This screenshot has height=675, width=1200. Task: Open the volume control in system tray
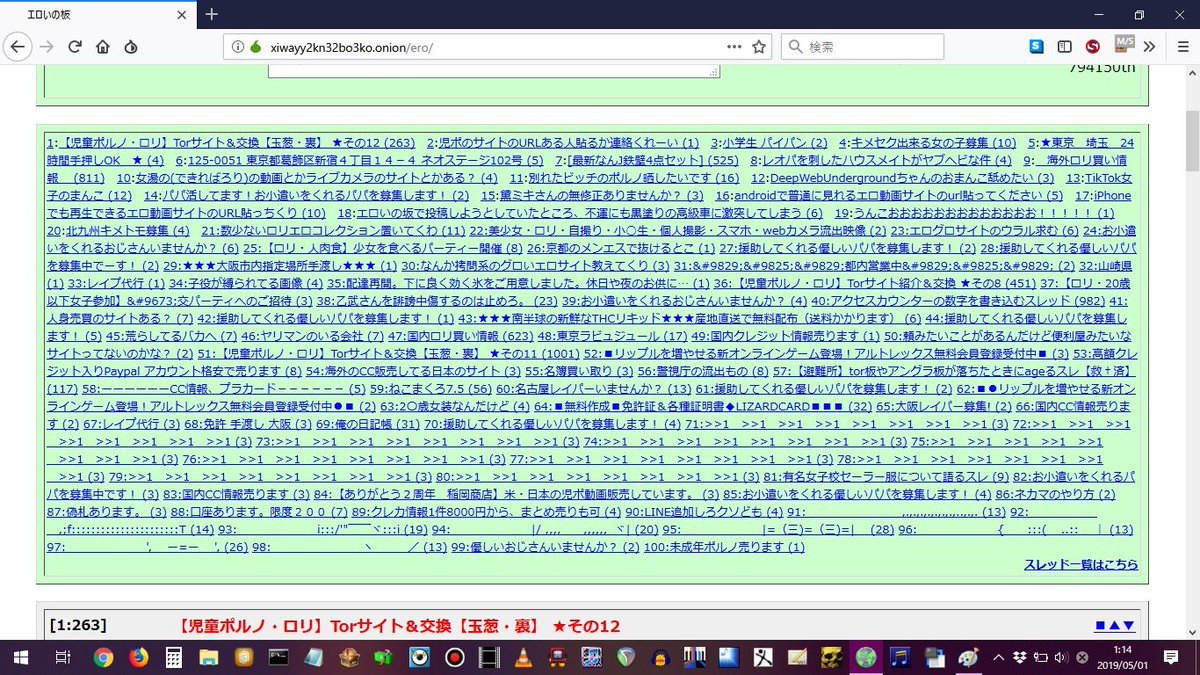pyautogui.click(x=1061, y=657)
